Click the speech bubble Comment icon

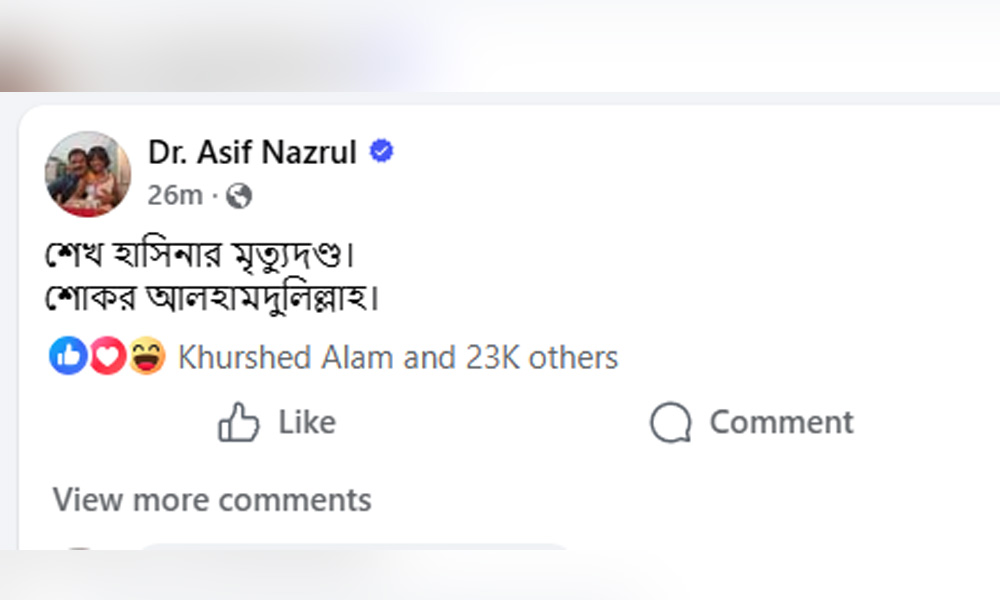[670, 423]
